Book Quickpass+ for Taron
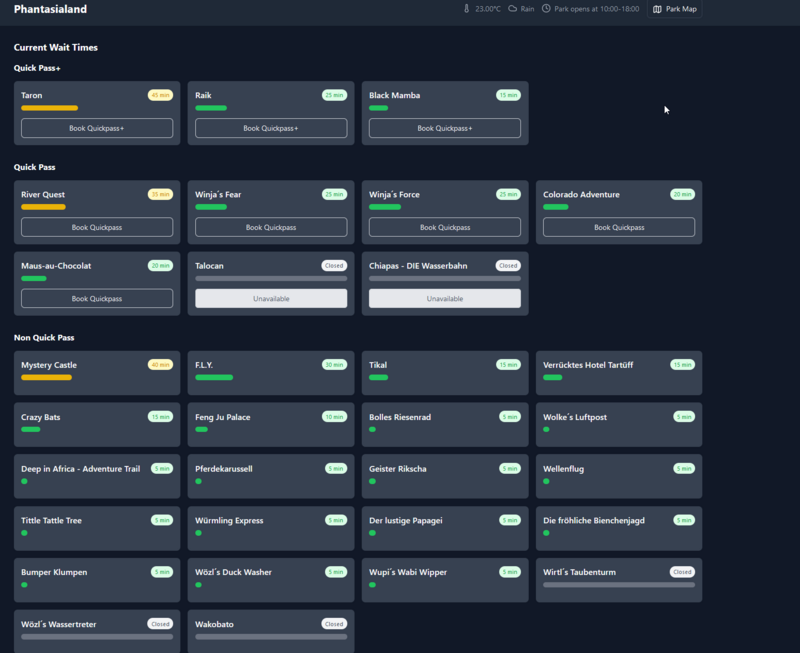 coord(97,128)
